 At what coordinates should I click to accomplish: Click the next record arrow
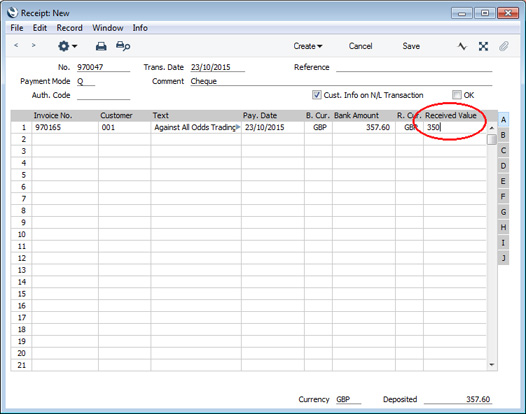(x=33, y=45)
